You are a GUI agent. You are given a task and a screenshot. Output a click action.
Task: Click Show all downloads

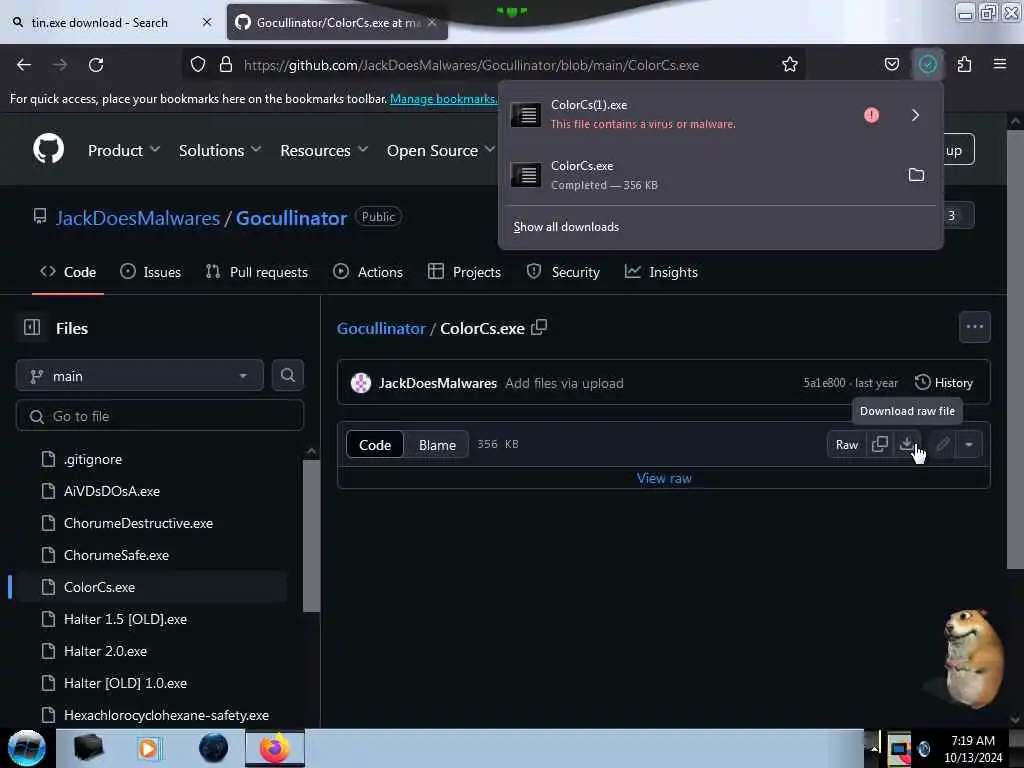pos(566,227)
